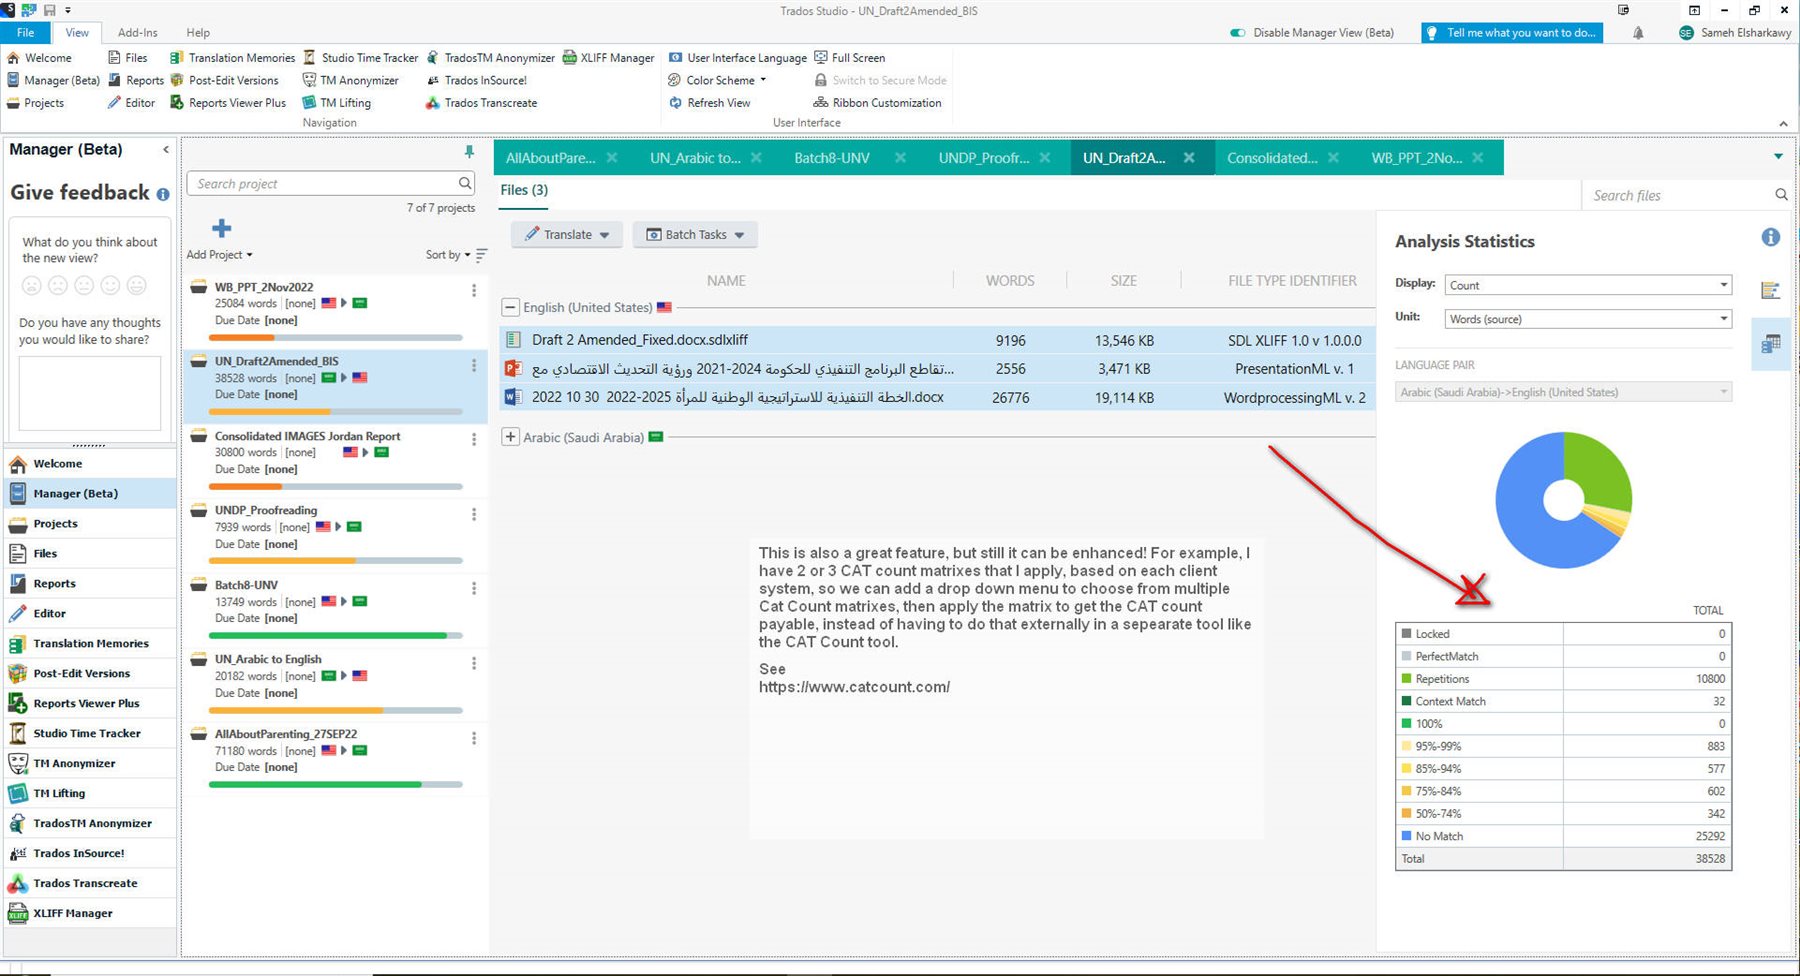Image resolution: width=1800 pixels, height=976 pixels.
Task: Switch to the Add-Ins ribbon tab
Action: point(137,32)
